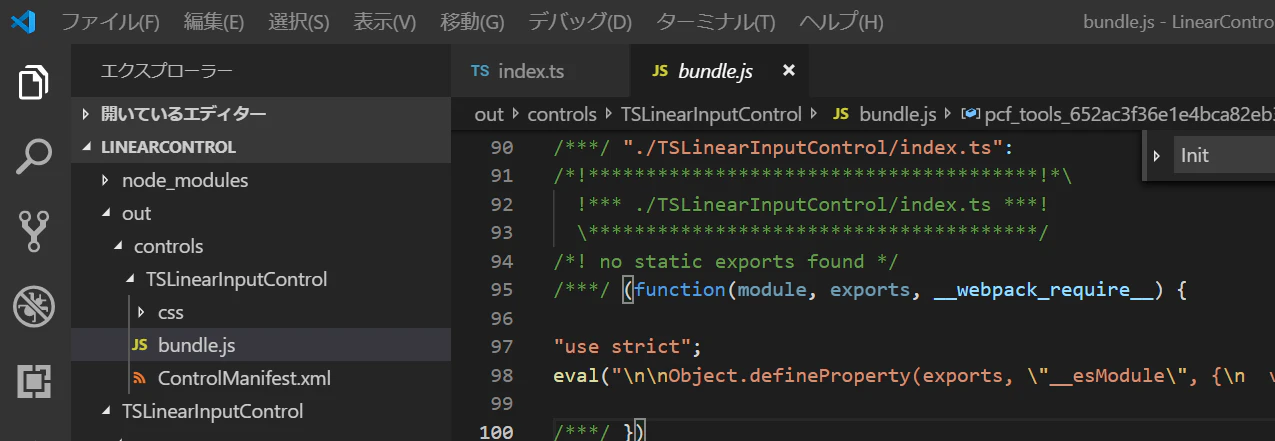Open the Explorer view in activity bar
Screen dimensions: 1275x441
[x=35, y=82]
